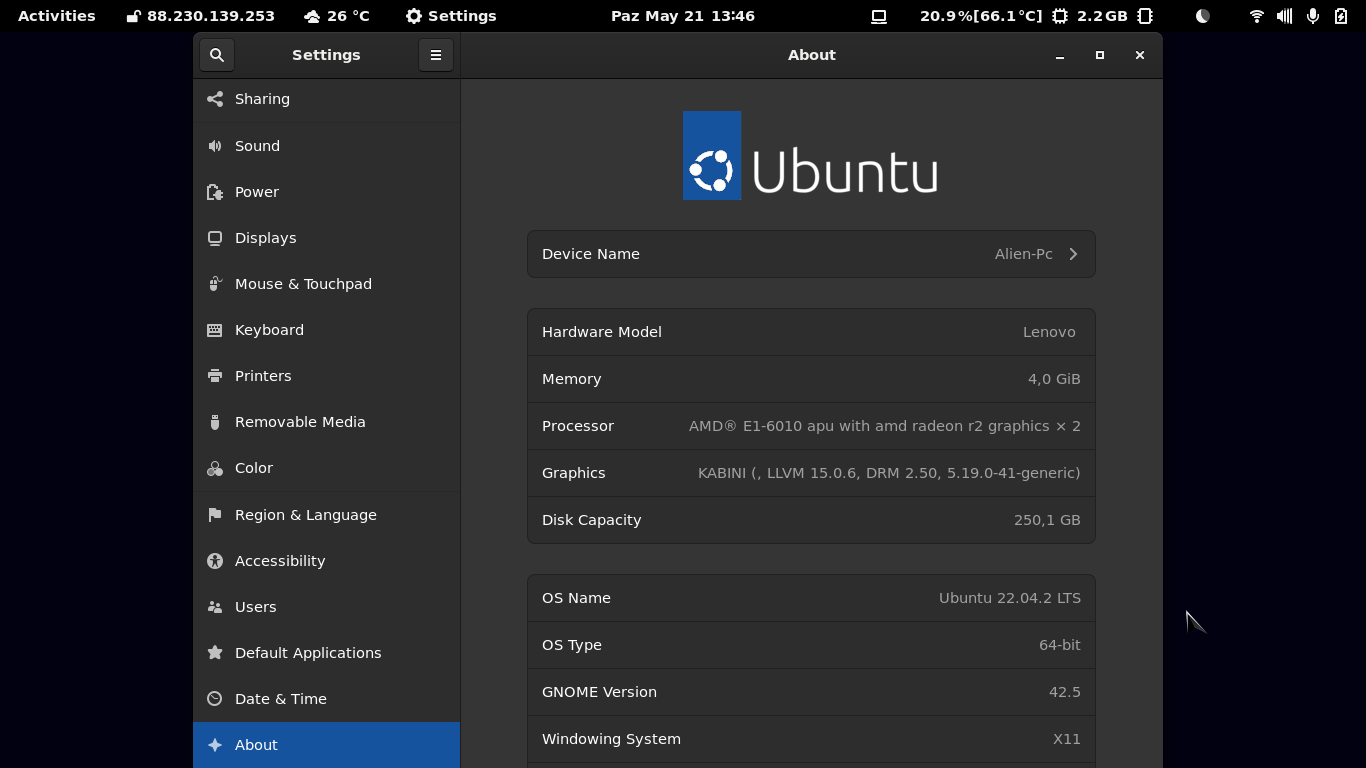Switch to the Displays panel
The image size is (1366, 768).
(327, 238)
